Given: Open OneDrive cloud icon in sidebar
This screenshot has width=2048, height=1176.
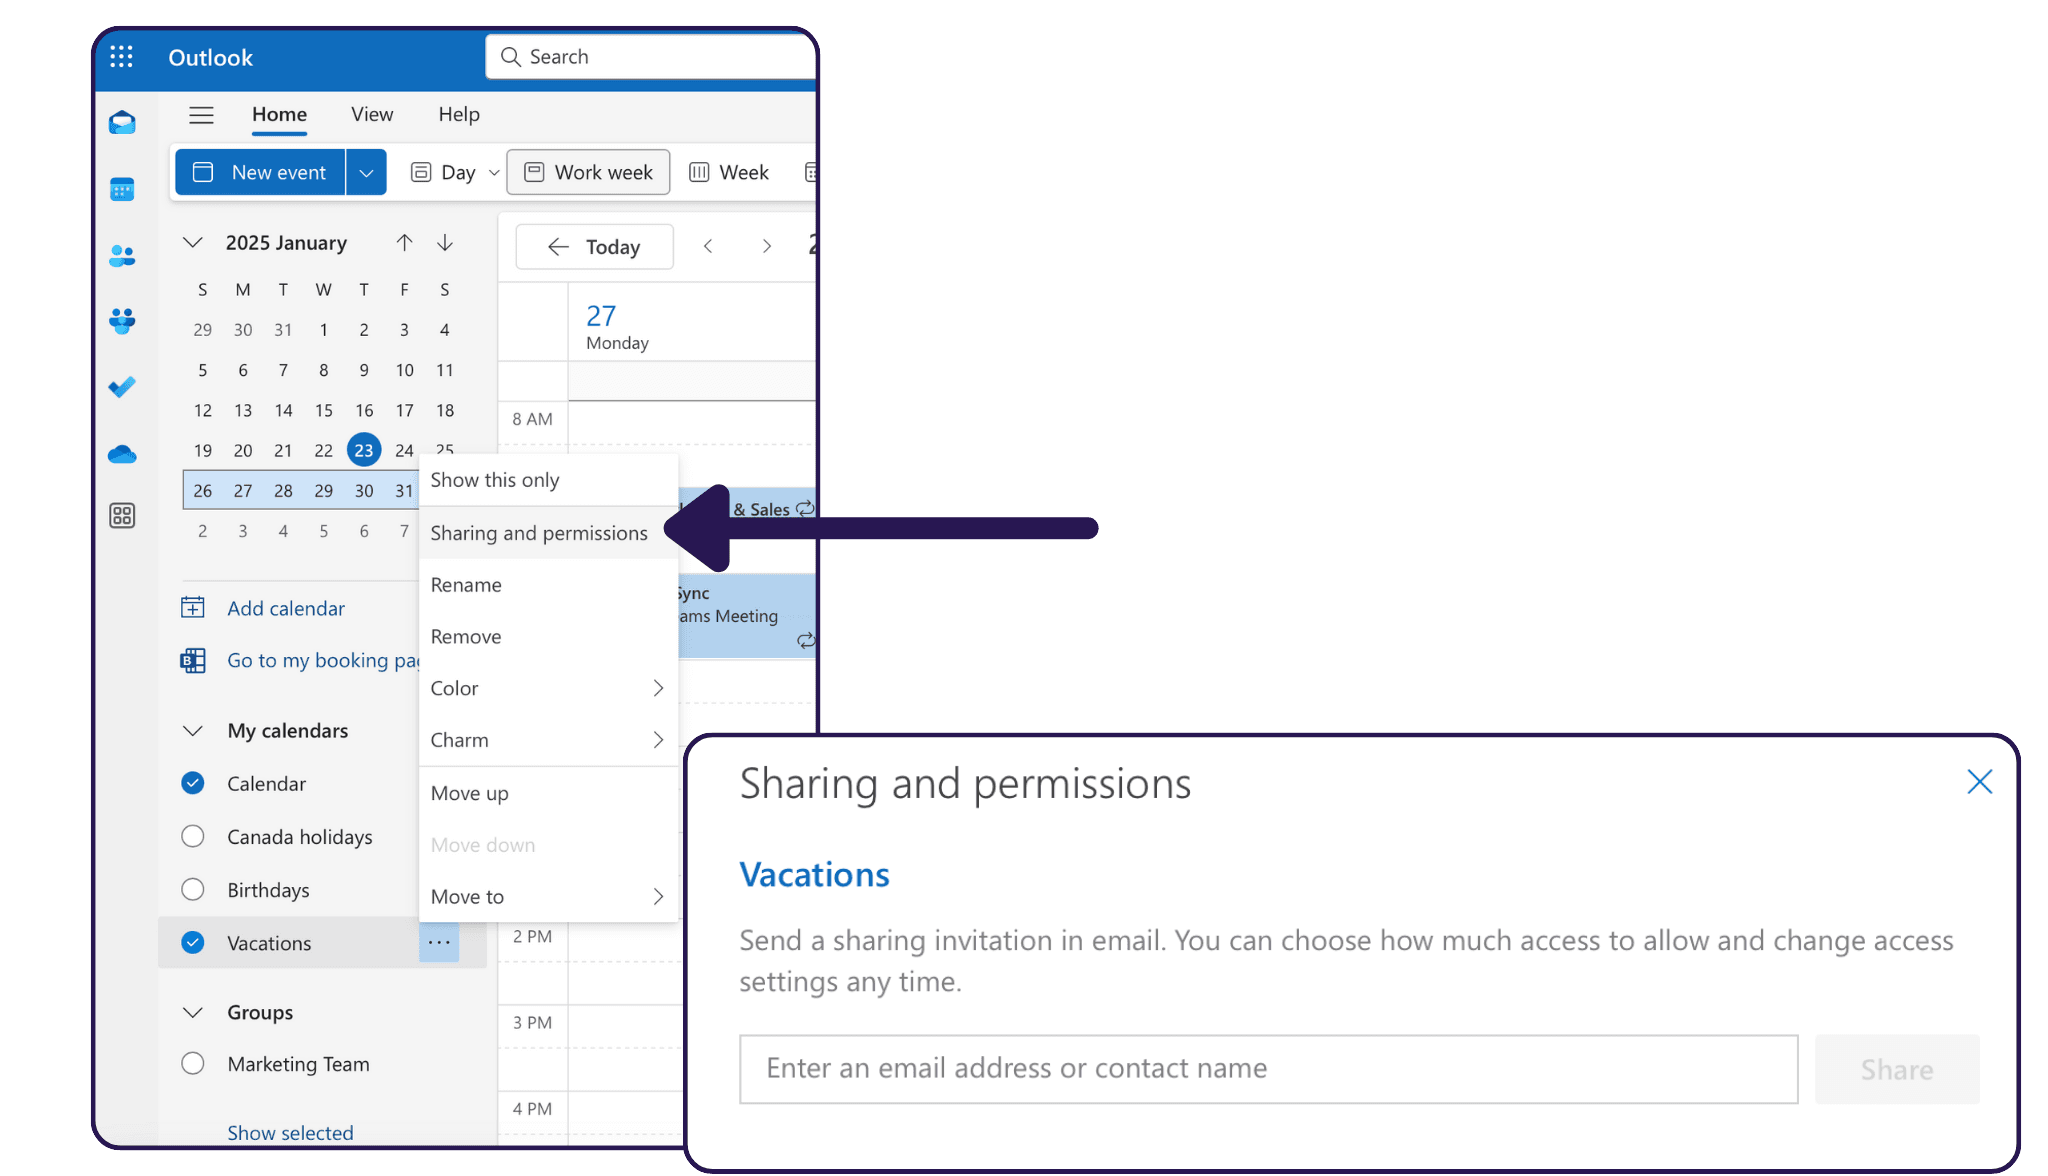Looking at the screenshot, I should coord(122,454).
